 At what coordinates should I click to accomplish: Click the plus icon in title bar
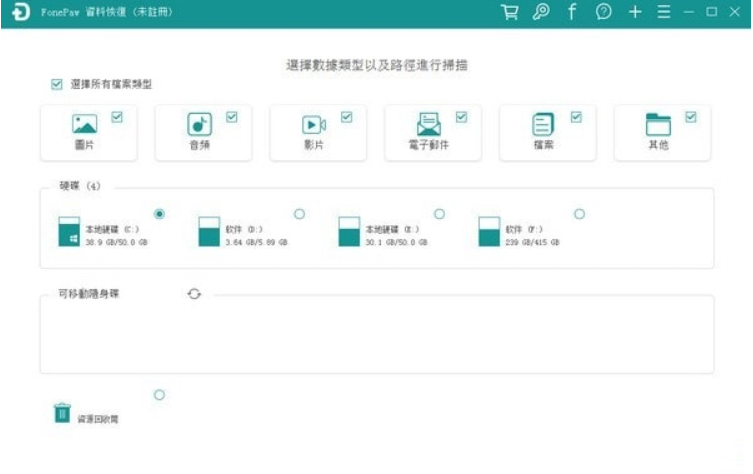pyautogui.click(x=635, y=12)
